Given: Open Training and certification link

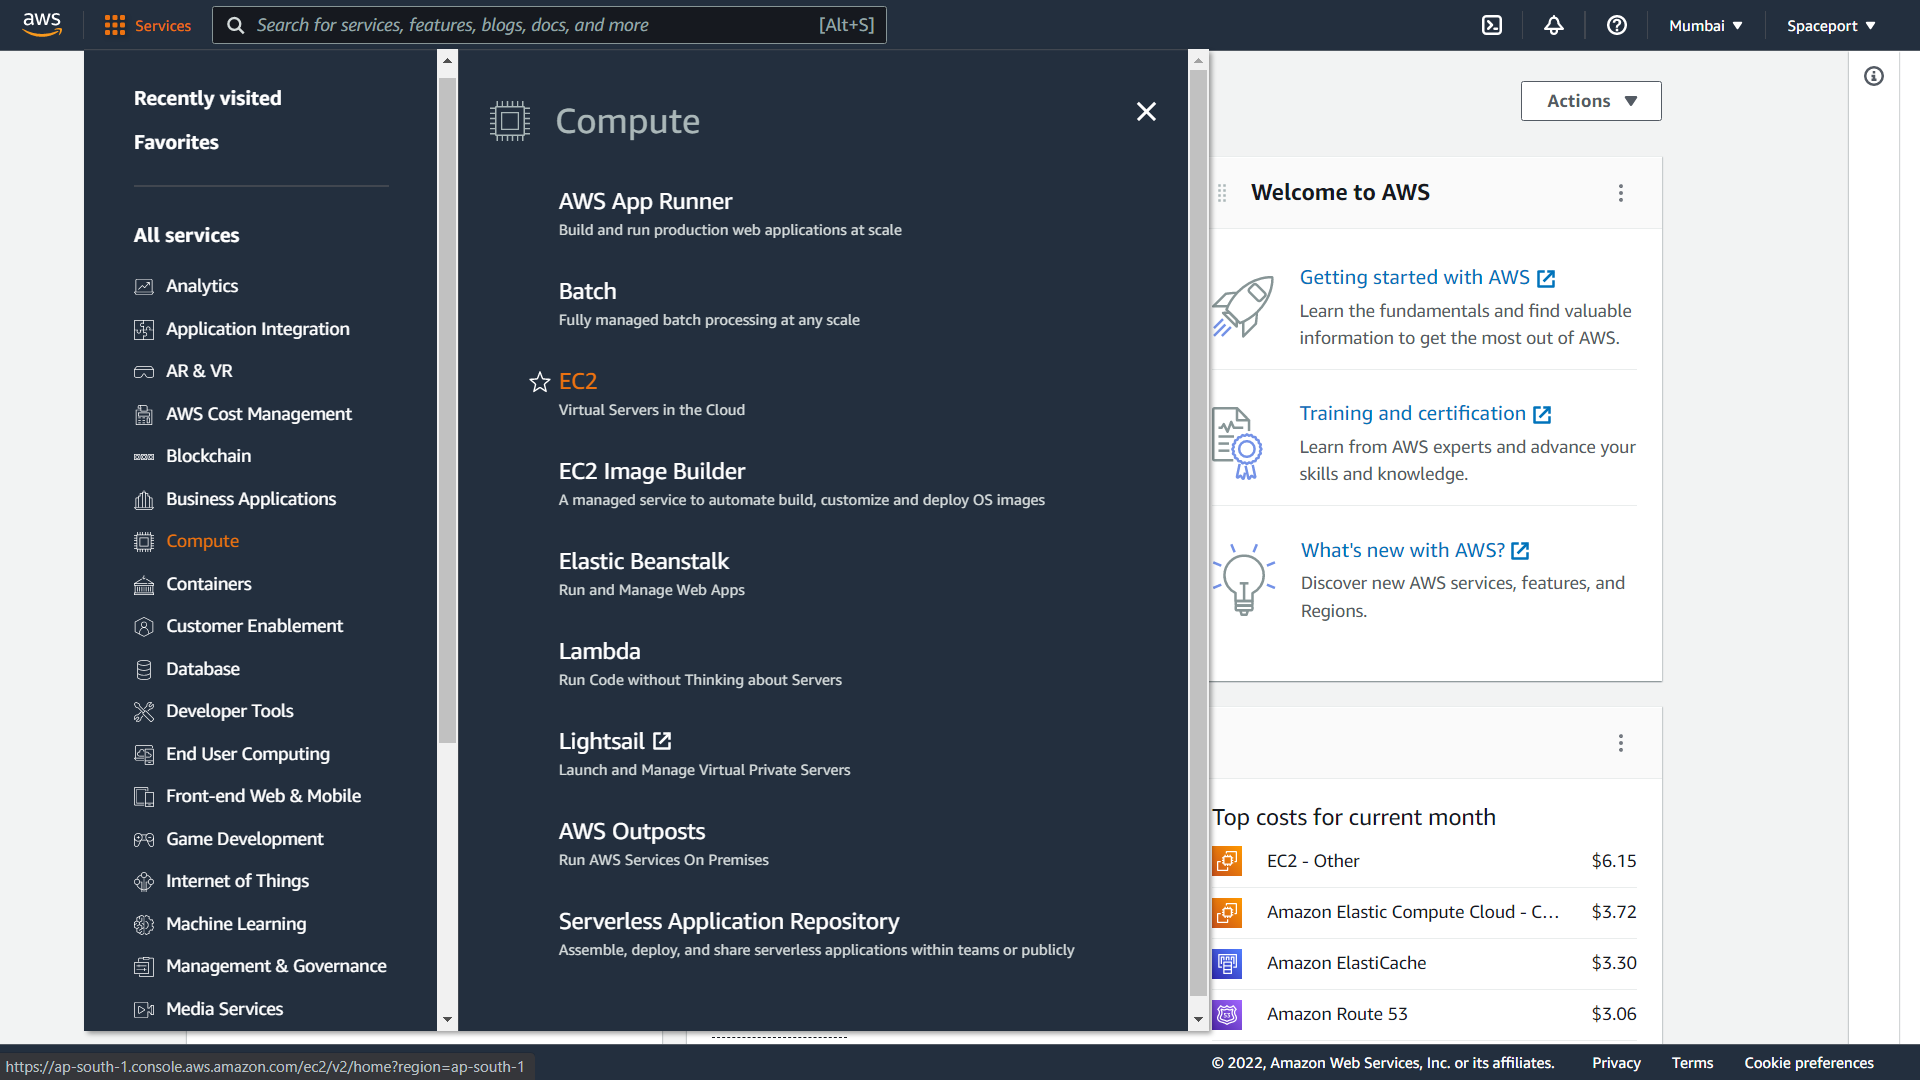Looking at the screenshot, I should point(1425,413).
